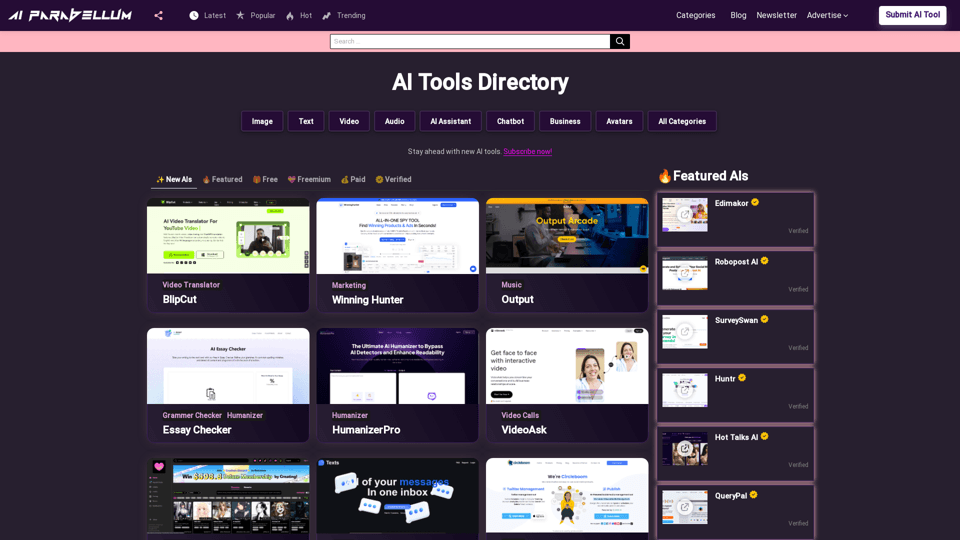Open the external link icon on SurveySwan thumbnail

(684, 331)
